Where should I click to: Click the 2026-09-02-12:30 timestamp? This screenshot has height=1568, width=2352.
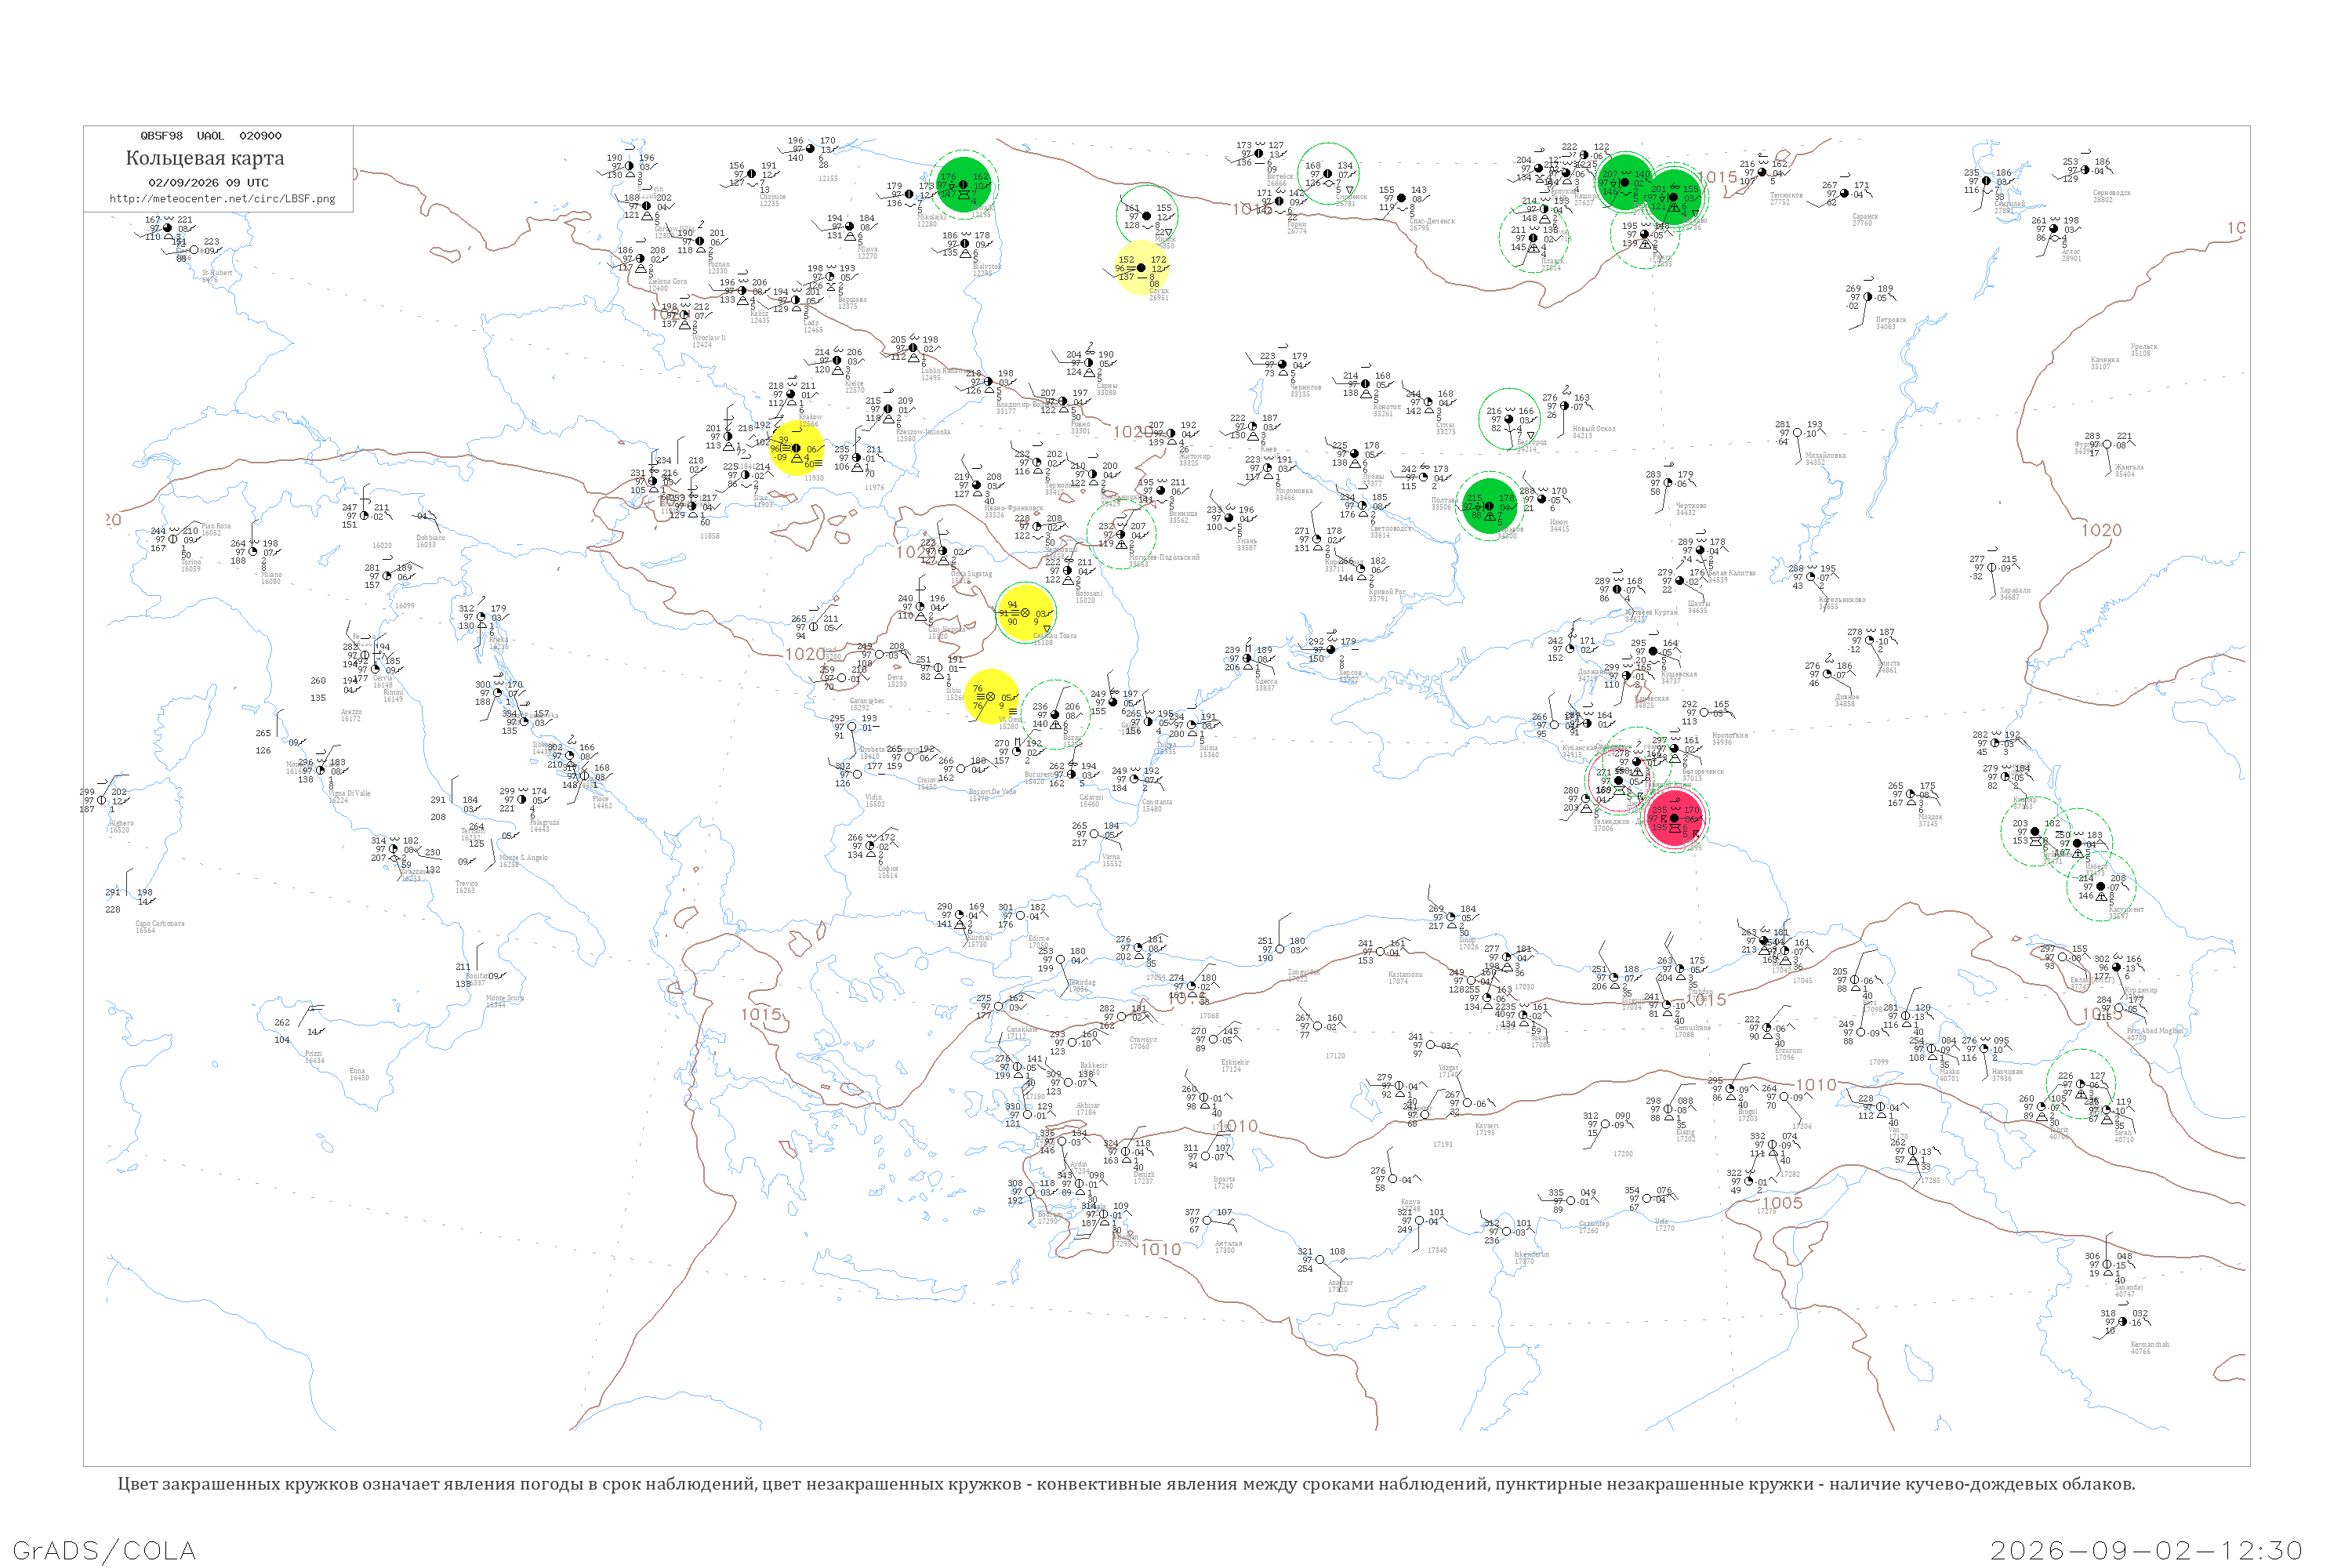click(2145, 1550)
